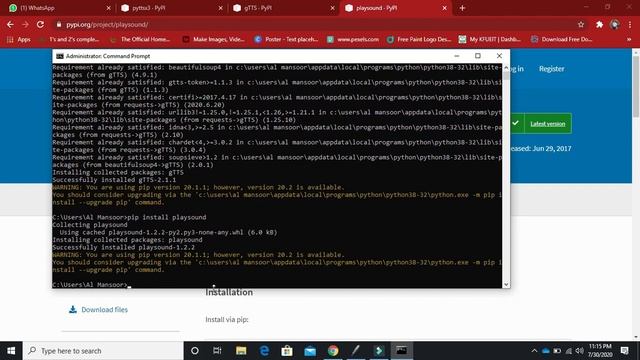The height and width of the screenshot is (360, 640).
Task: Show more bookmarks with the chevron
Action: (629, 39)
